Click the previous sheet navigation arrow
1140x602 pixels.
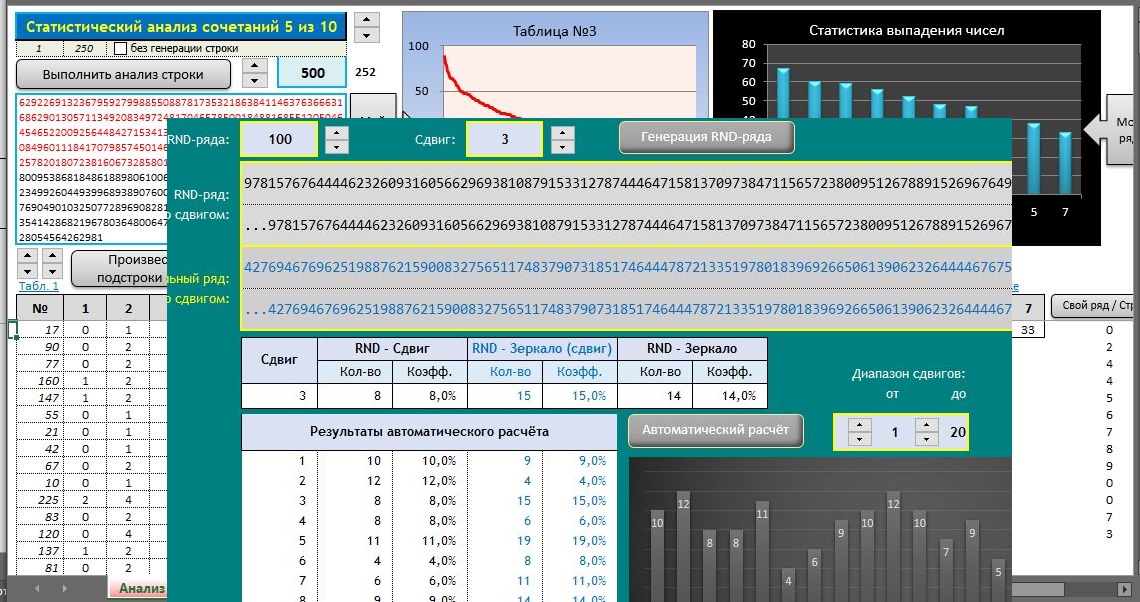(37, 588)
